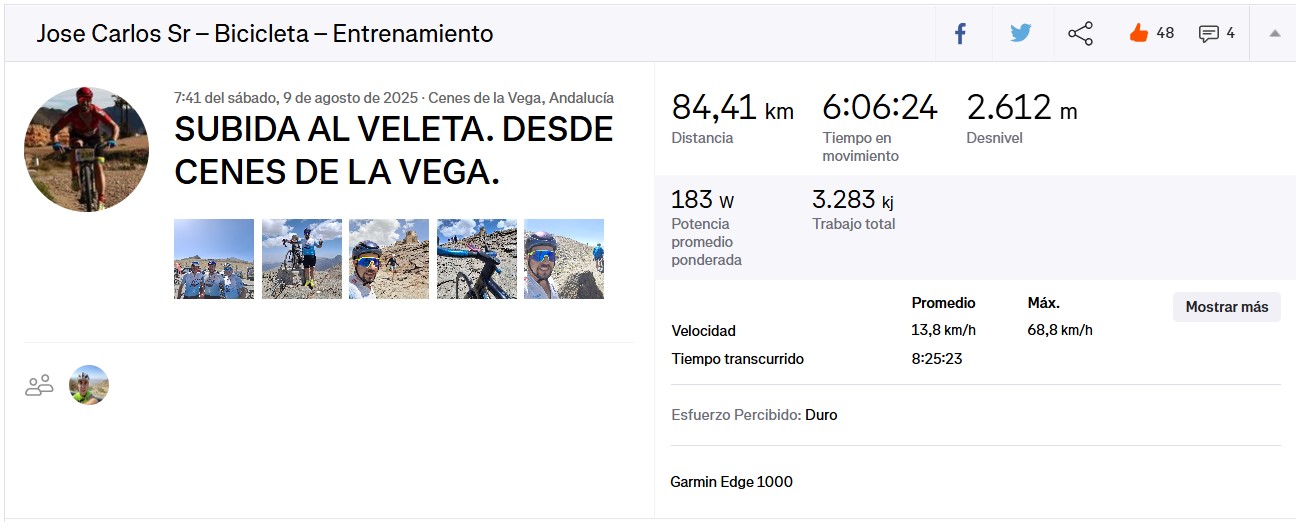The height and width of the screenshot is (522, 1296).
Task: Open the third selfie photo thumbnail
Action: click(x=389, y=259)
